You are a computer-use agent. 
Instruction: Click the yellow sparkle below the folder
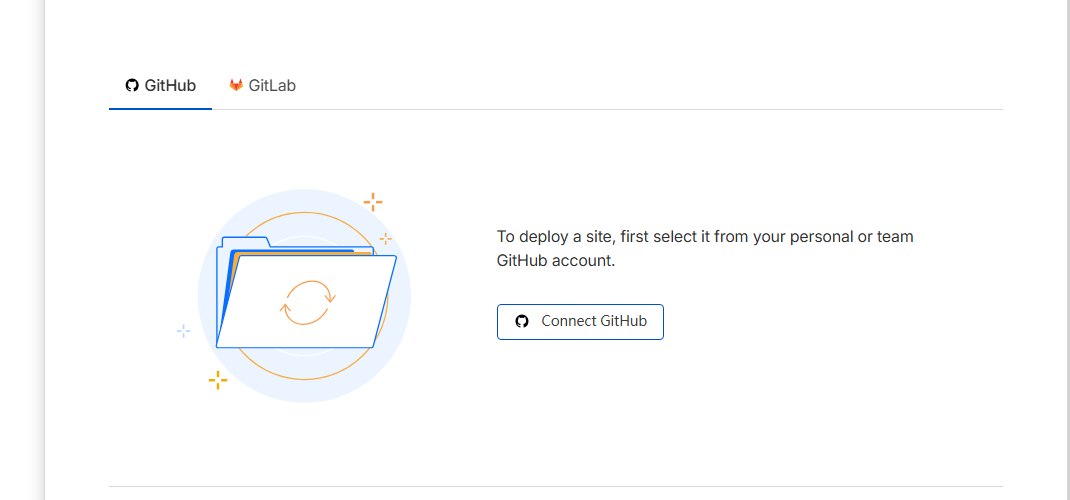[218, 381]
